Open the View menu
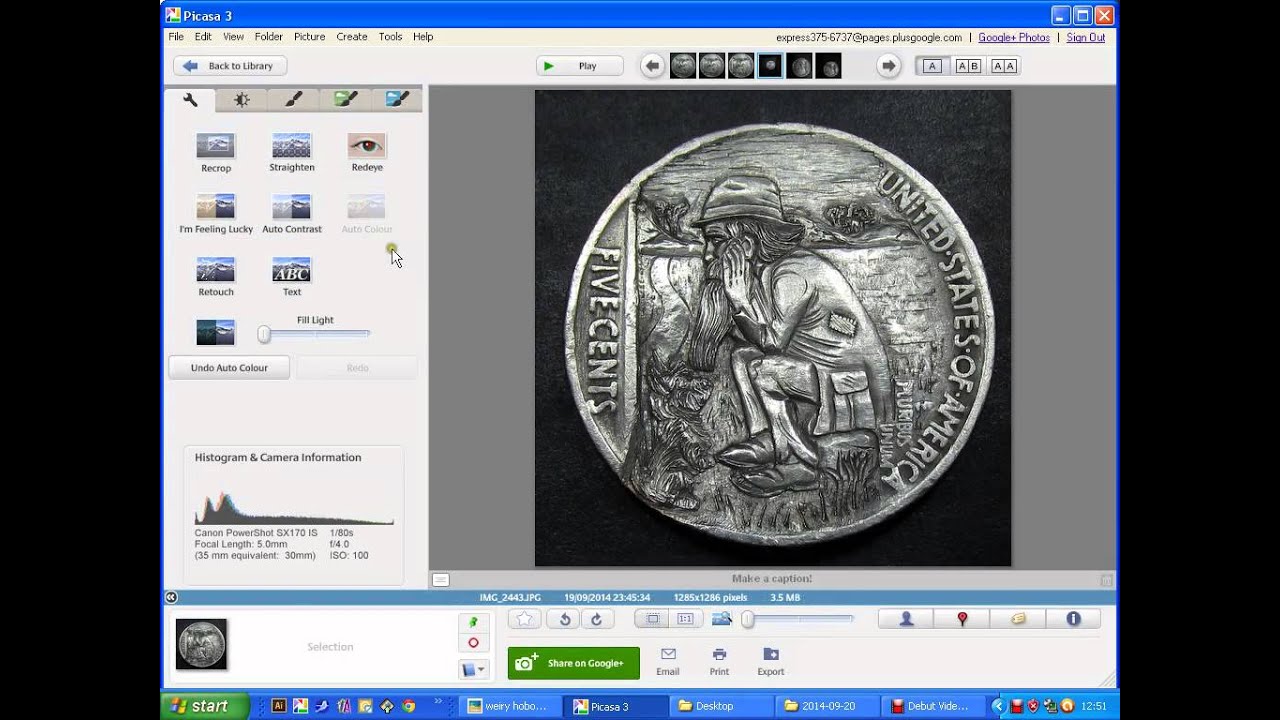Screen dimensions: 1280x720 tap(233, 37)
